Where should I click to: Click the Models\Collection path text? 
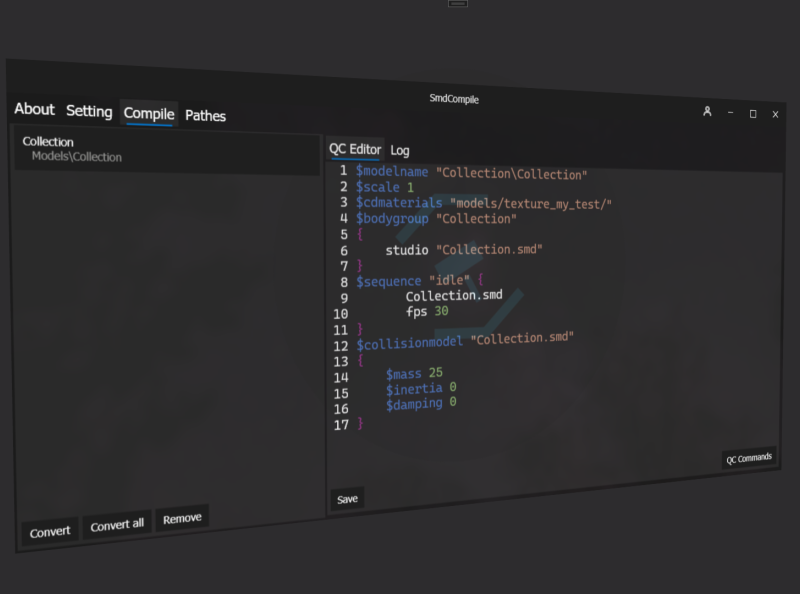coord(77,157)
